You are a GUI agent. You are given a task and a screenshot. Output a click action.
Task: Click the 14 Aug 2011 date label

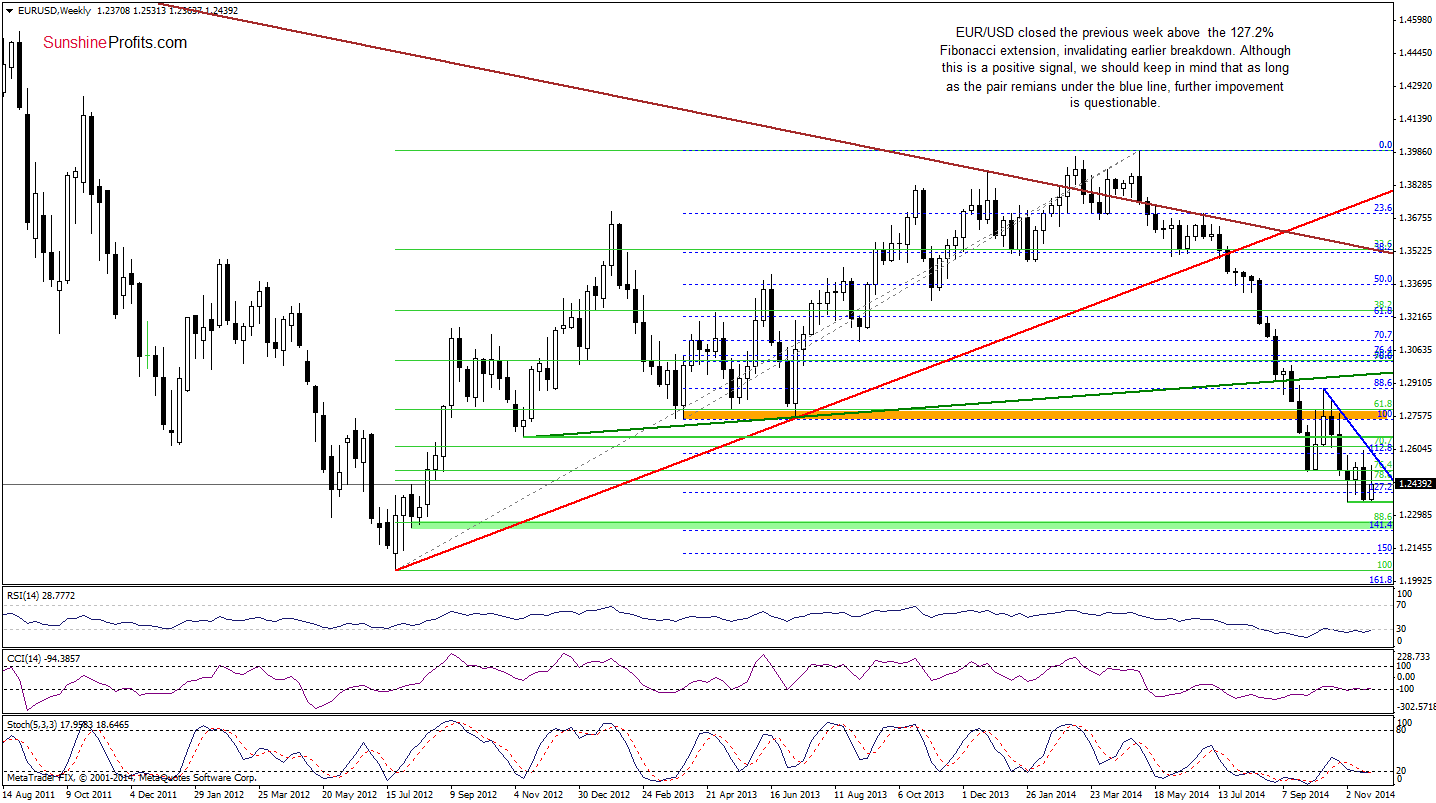29,794
